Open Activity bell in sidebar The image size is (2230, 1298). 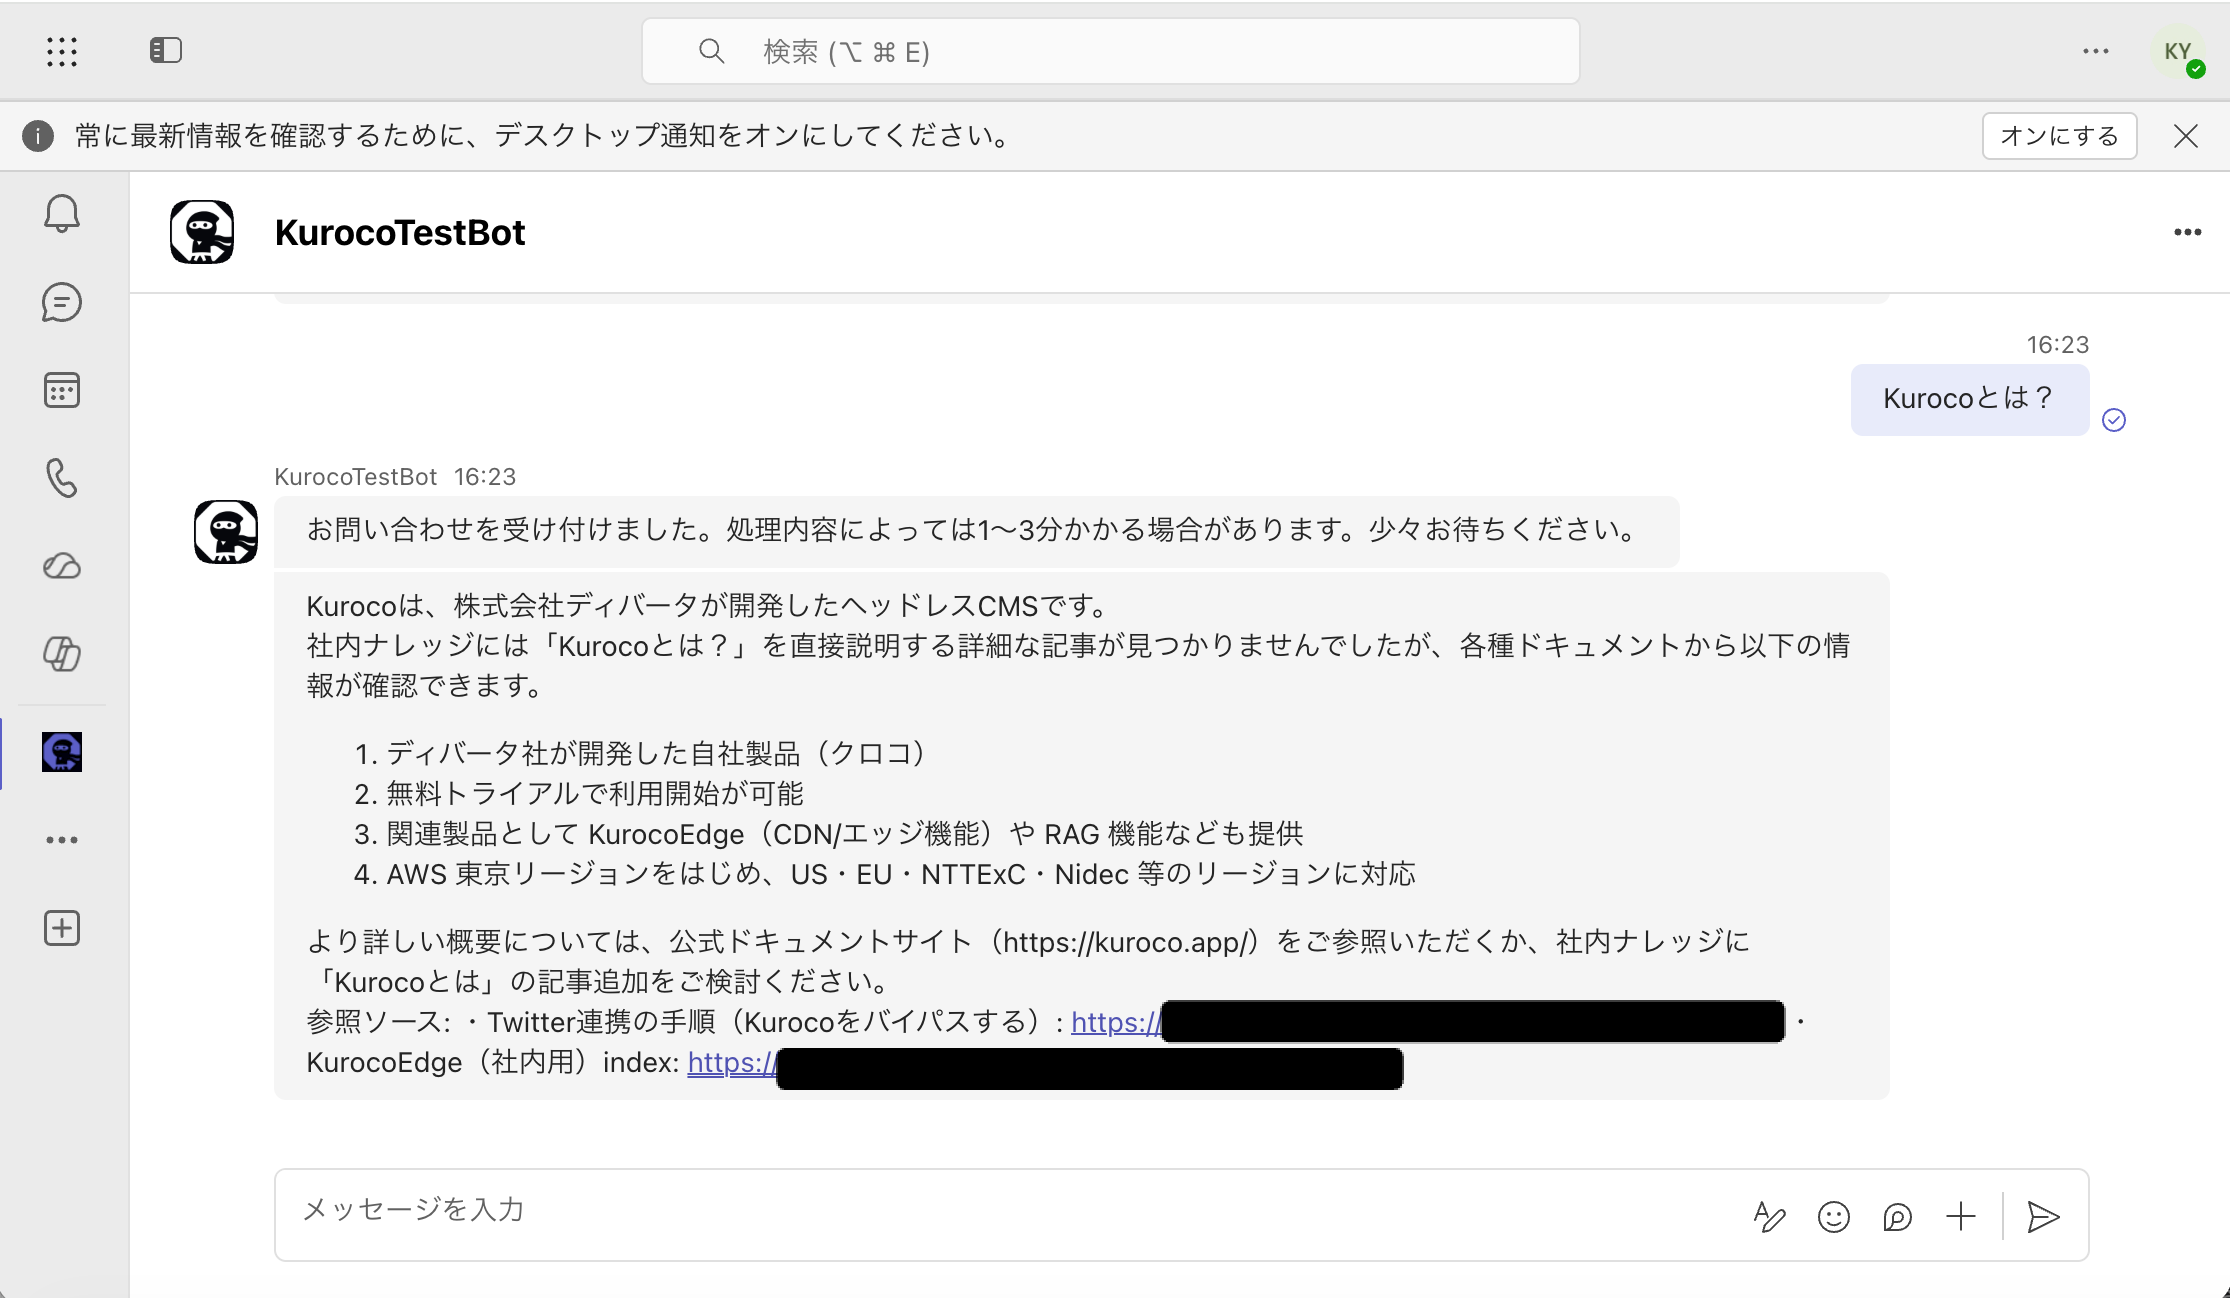tap(62, 214)
